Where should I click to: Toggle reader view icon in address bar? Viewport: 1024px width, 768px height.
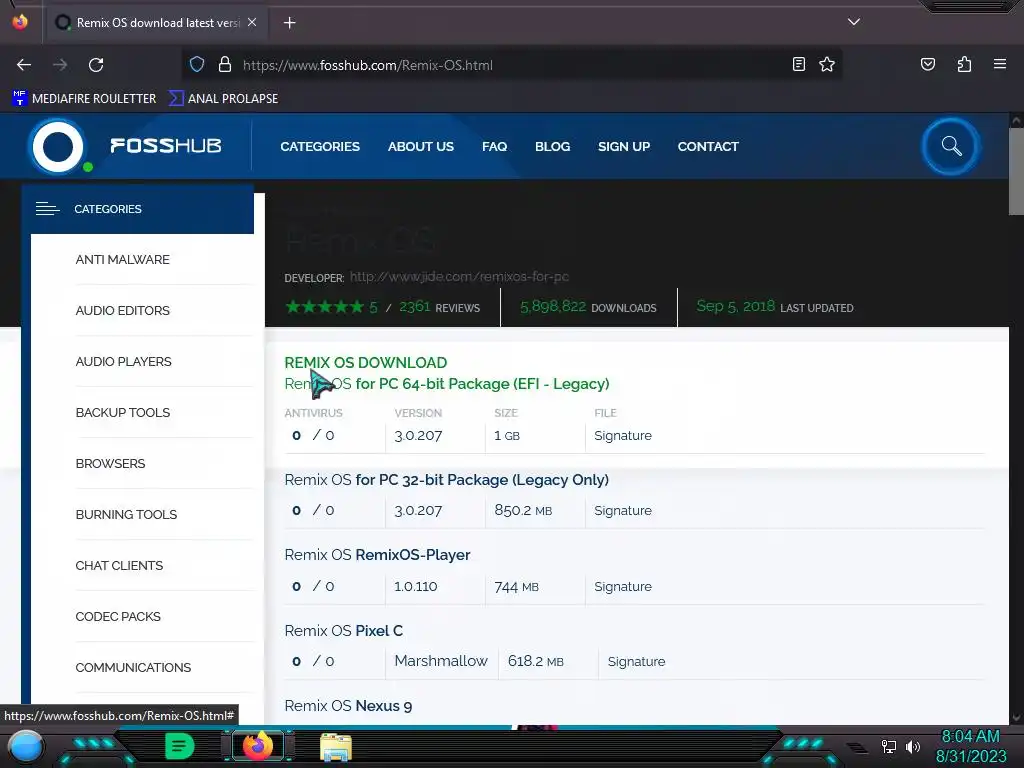coord(798,64)
